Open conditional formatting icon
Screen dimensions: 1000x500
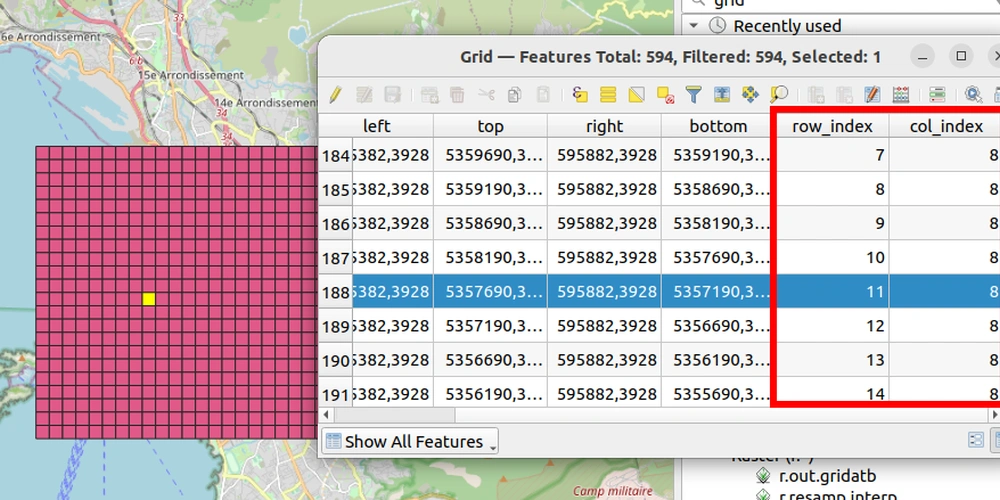point(937,95)
